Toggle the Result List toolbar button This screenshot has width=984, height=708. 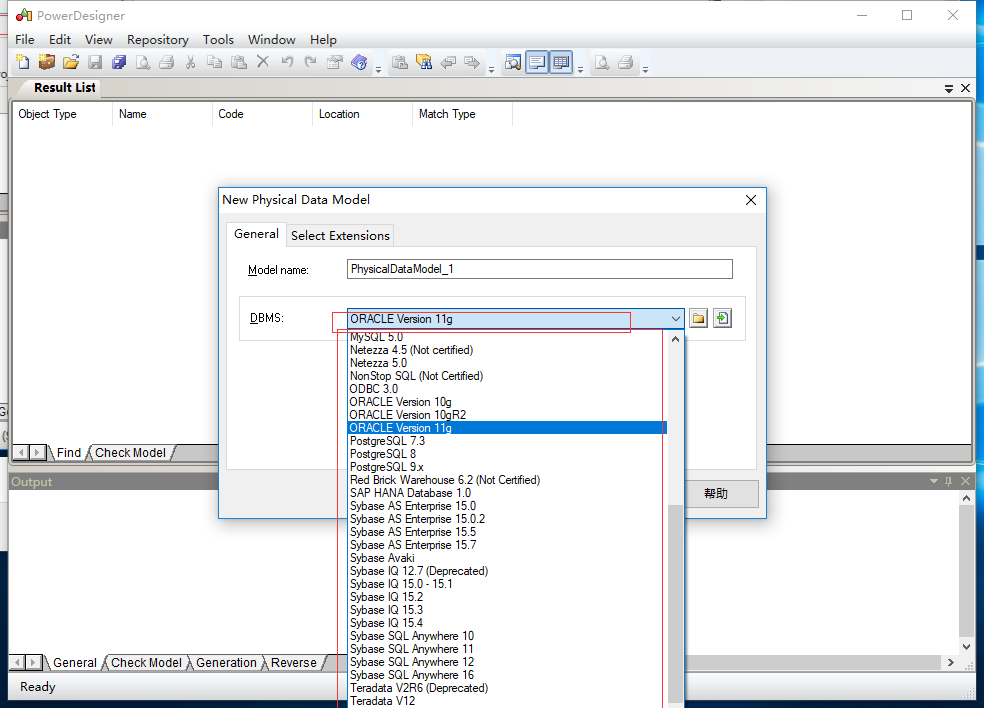[x=561, y=62]
